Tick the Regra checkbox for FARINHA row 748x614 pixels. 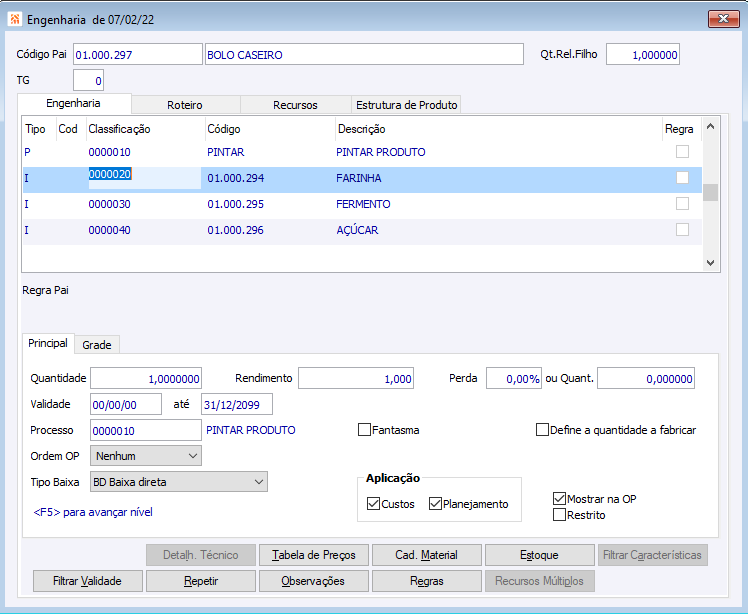pyautogui.click(x=682, y=178)
